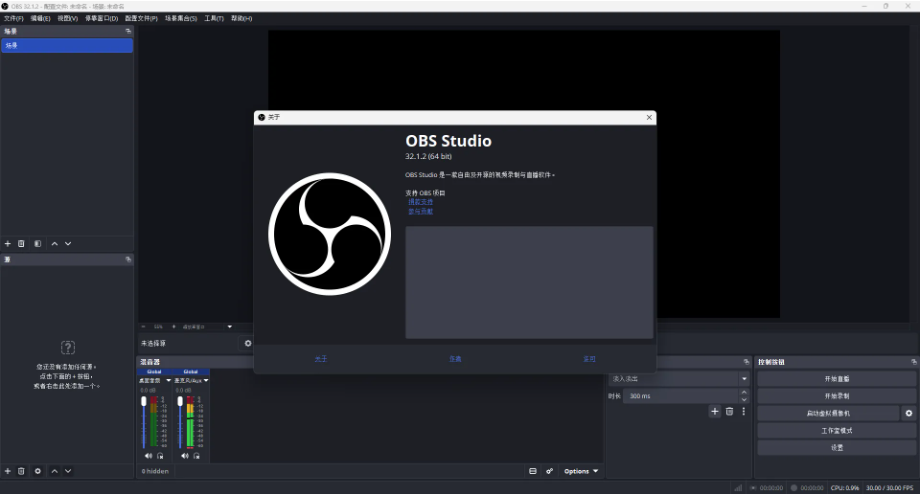Image resolution: width=921 pixels, height=494 pixels.
Task: Open source properties gear in sources toolbar
Action: tap(38, 471)
